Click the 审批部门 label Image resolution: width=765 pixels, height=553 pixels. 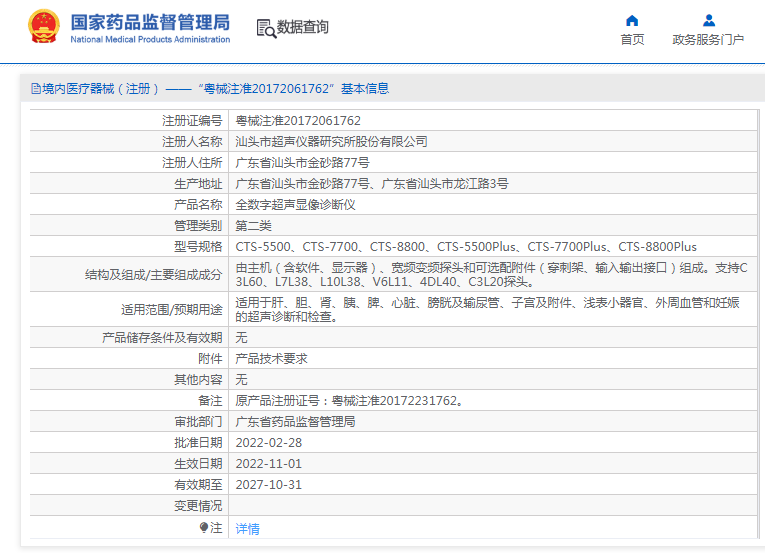(198, 422)
